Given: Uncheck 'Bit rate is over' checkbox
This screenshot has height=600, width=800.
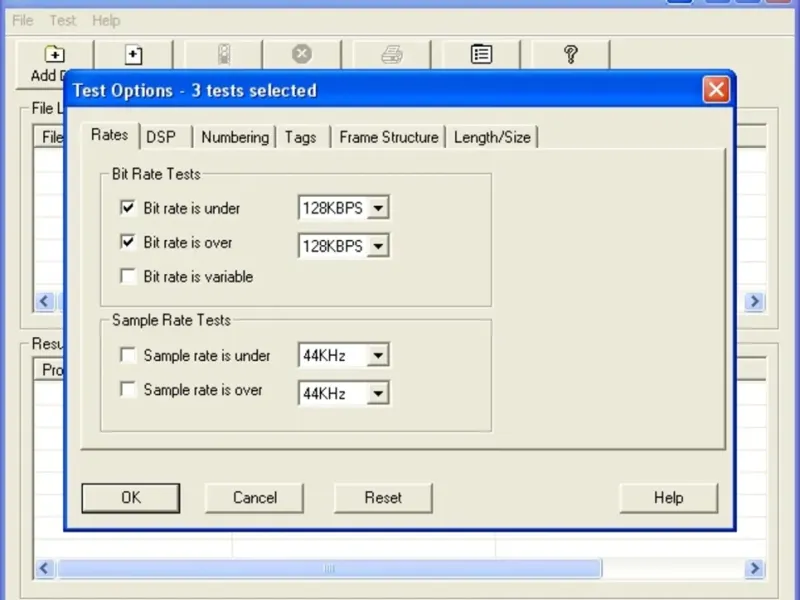Looking at the screenshot, I should 128,242.
